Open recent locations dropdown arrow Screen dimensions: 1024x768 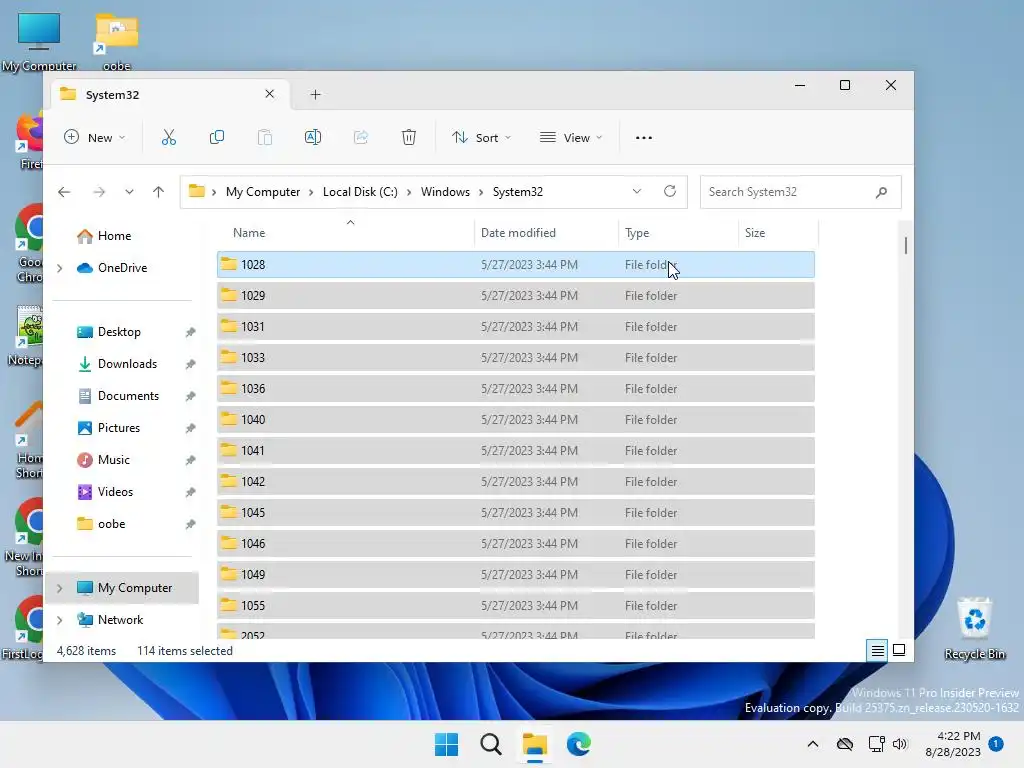pos(129,192)
